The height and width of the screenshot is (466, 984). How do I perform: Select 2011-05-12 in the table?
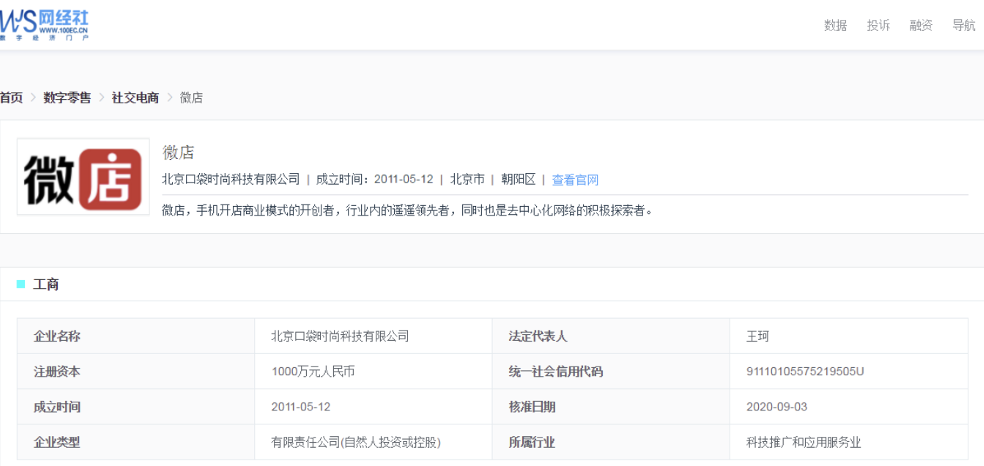pyautogui.click(x=301, y=406)
